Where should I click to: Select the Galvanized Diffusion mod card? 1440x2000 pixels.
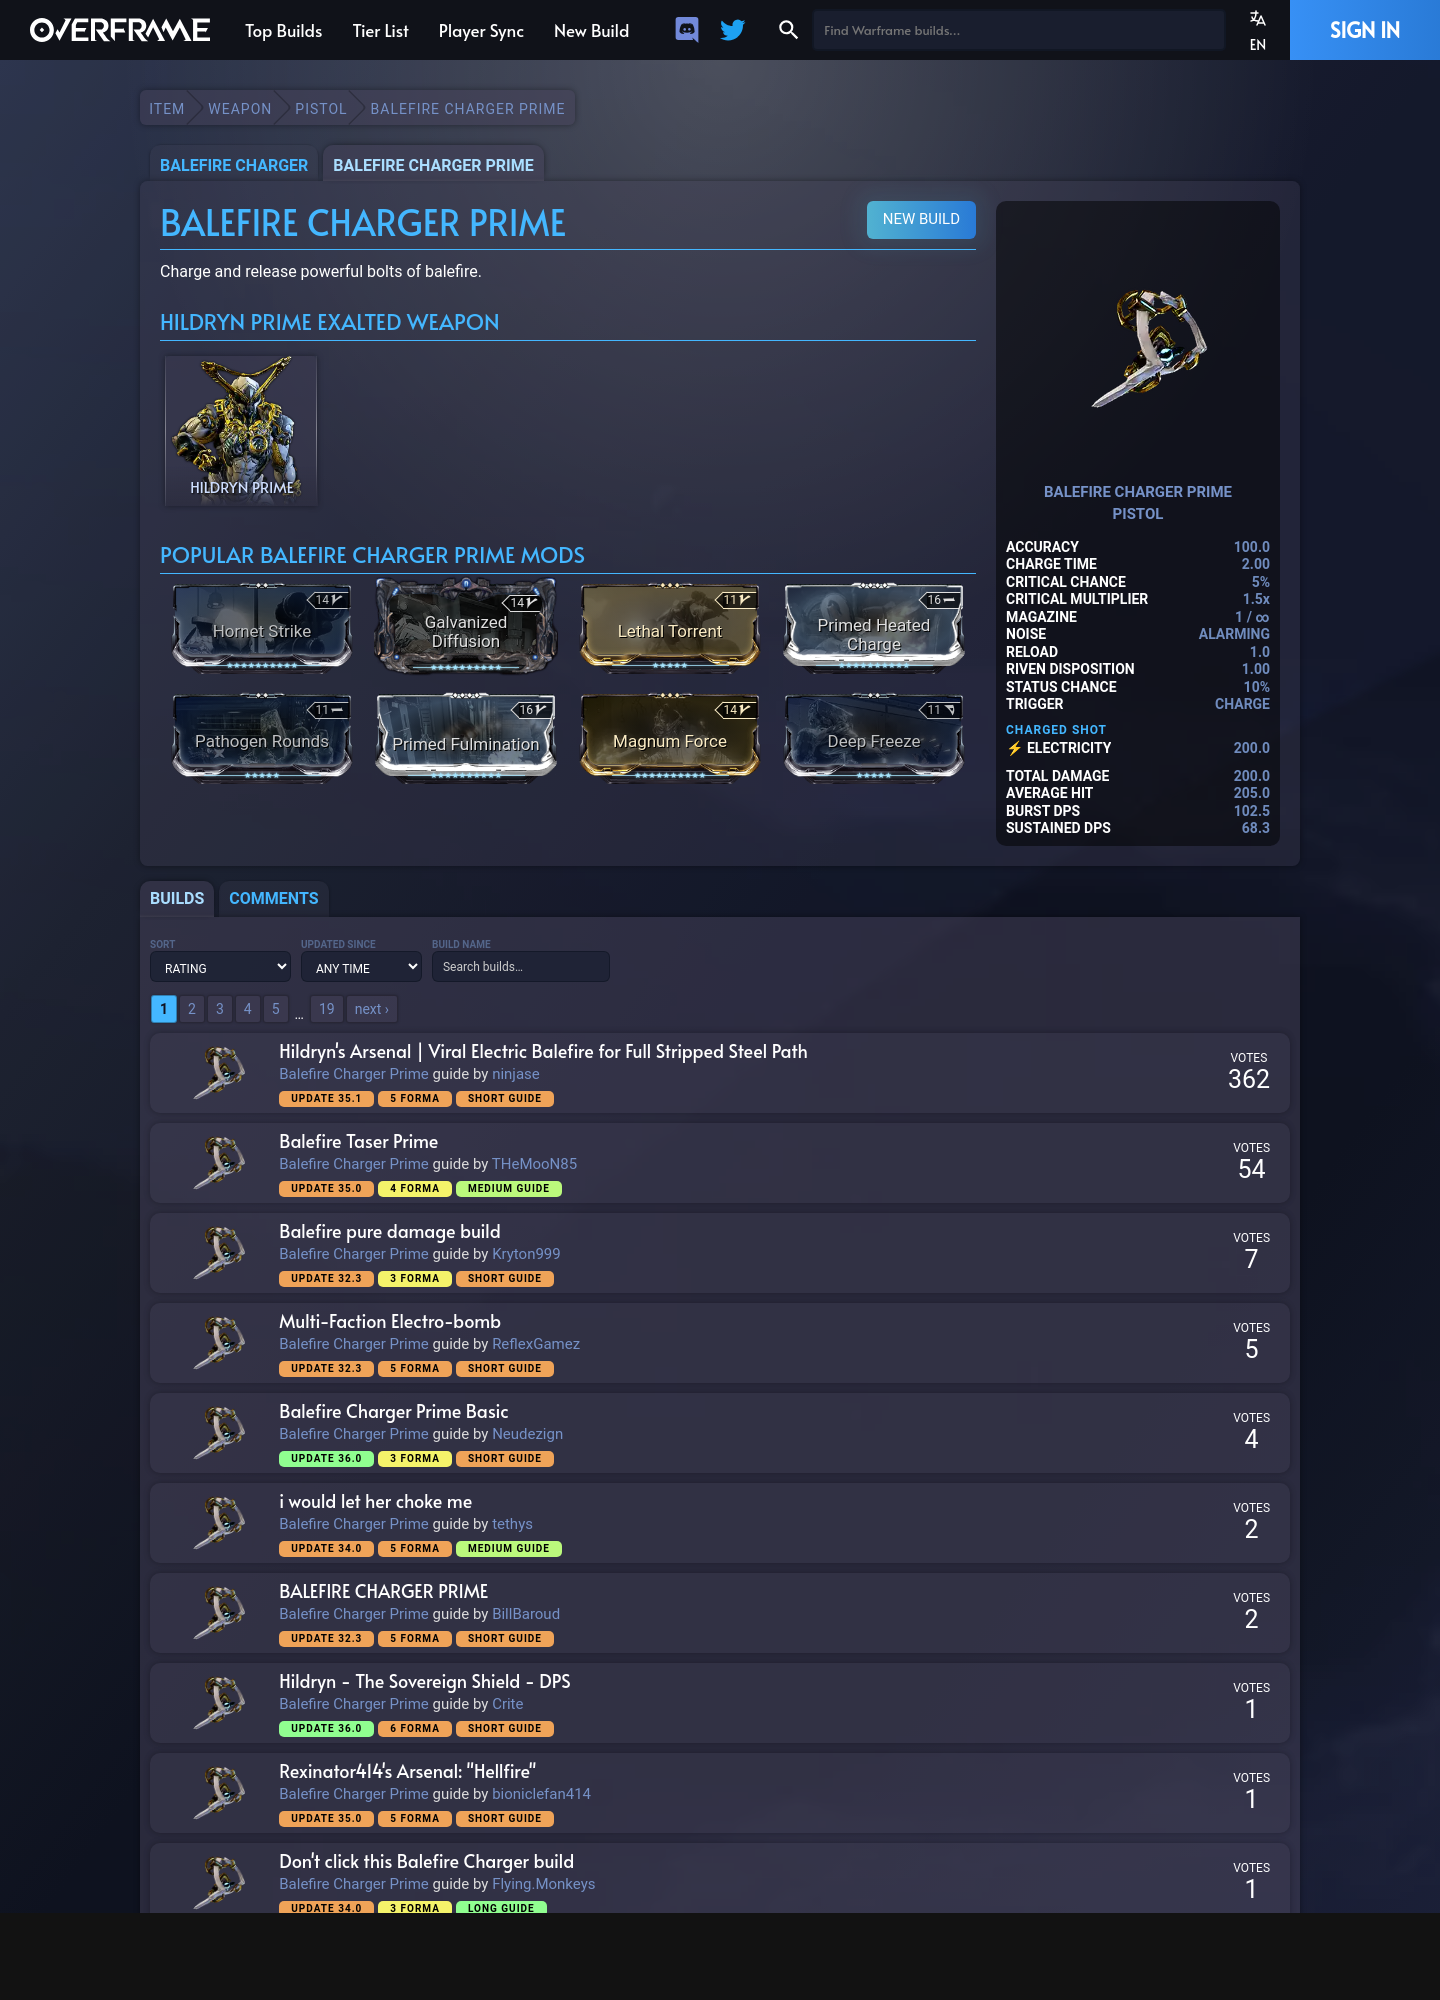coord(466,628)
